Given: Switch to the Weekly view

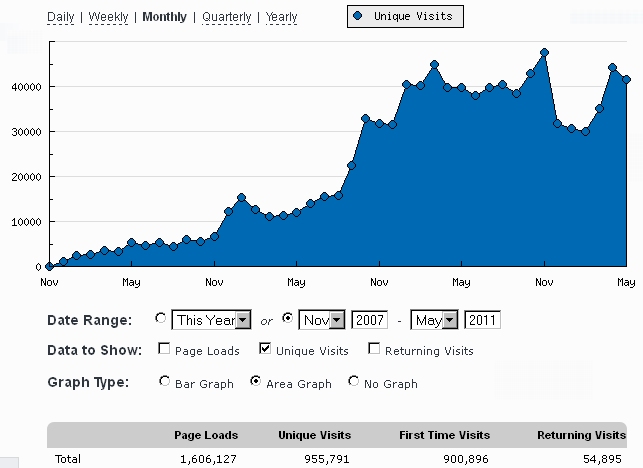Looking at the screenshot, I should point(110,17).
